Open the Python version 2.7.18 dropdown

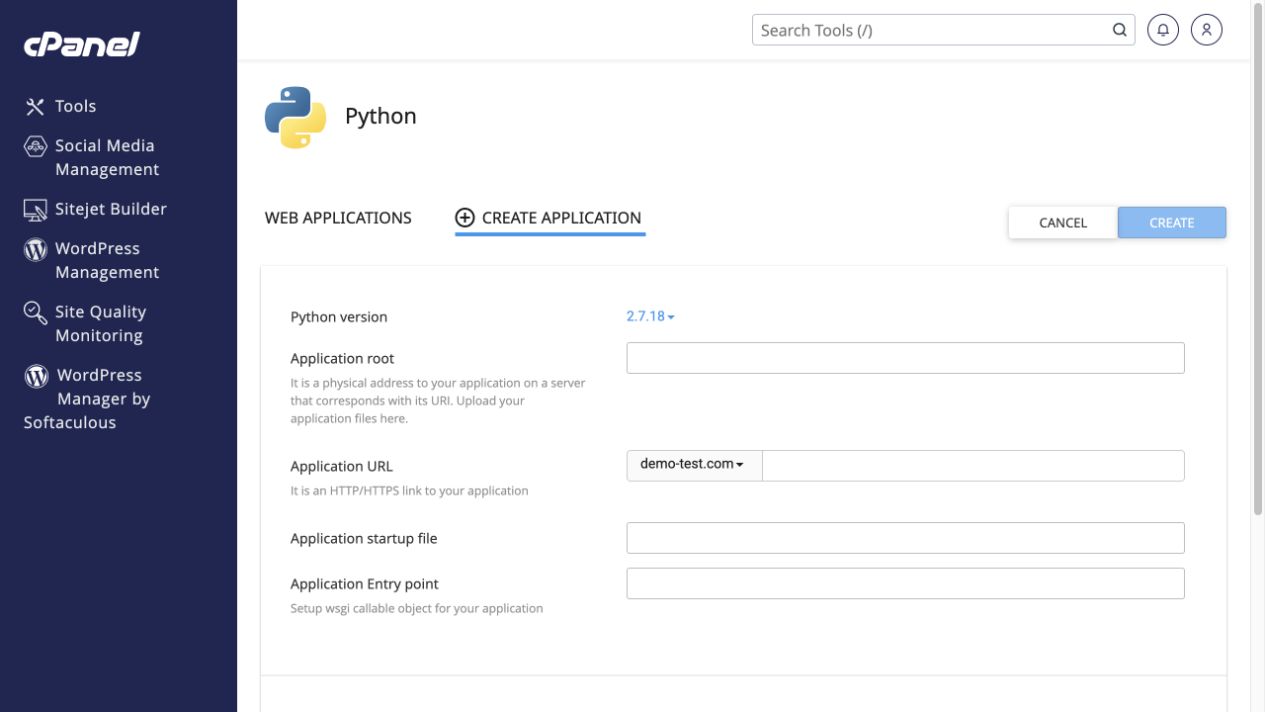point(651,316)
